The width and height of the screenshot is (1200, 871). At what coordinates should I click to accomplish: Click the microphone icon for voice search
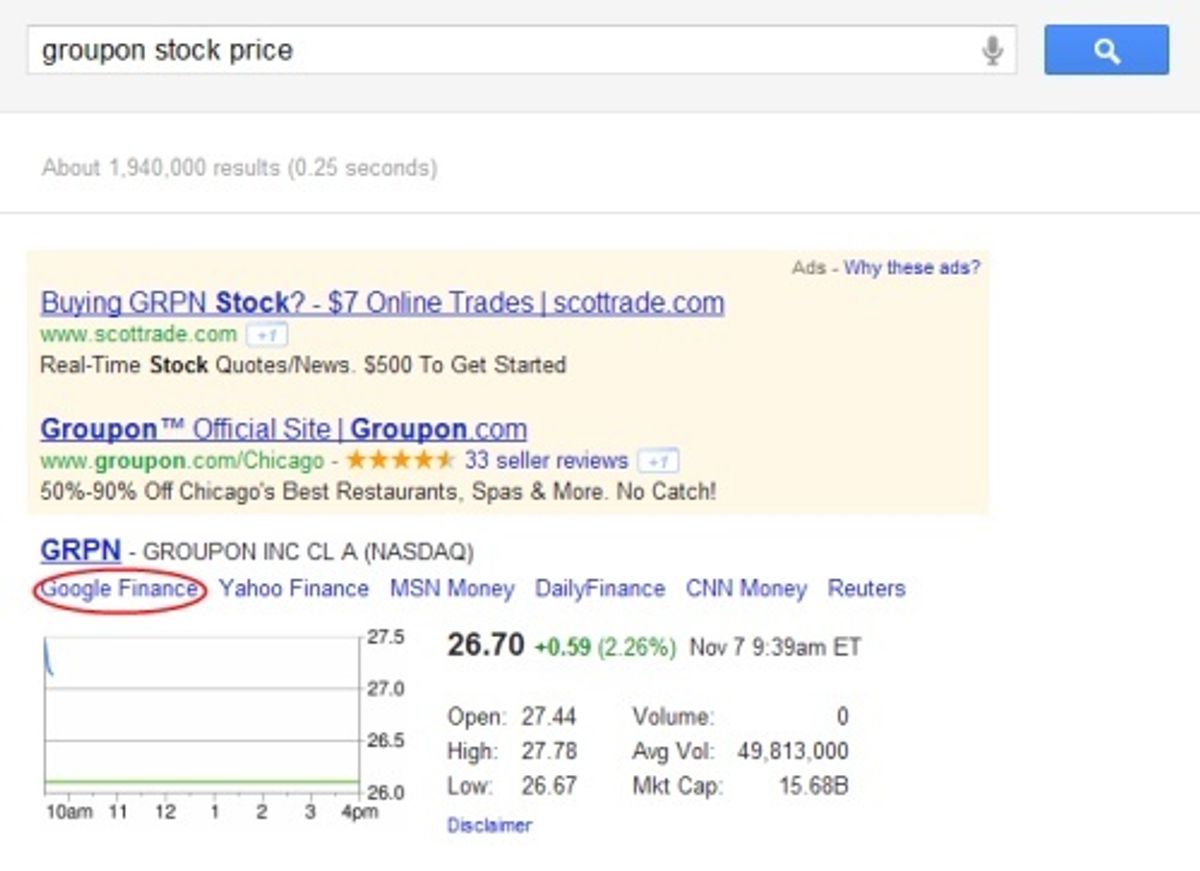(x=991, y=50)
